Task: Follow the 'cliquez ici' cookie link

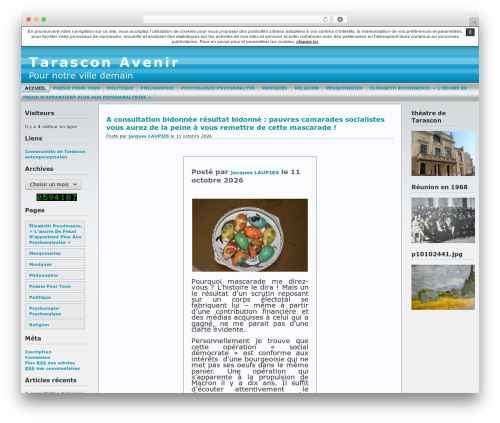Action: tap(307, 42)
